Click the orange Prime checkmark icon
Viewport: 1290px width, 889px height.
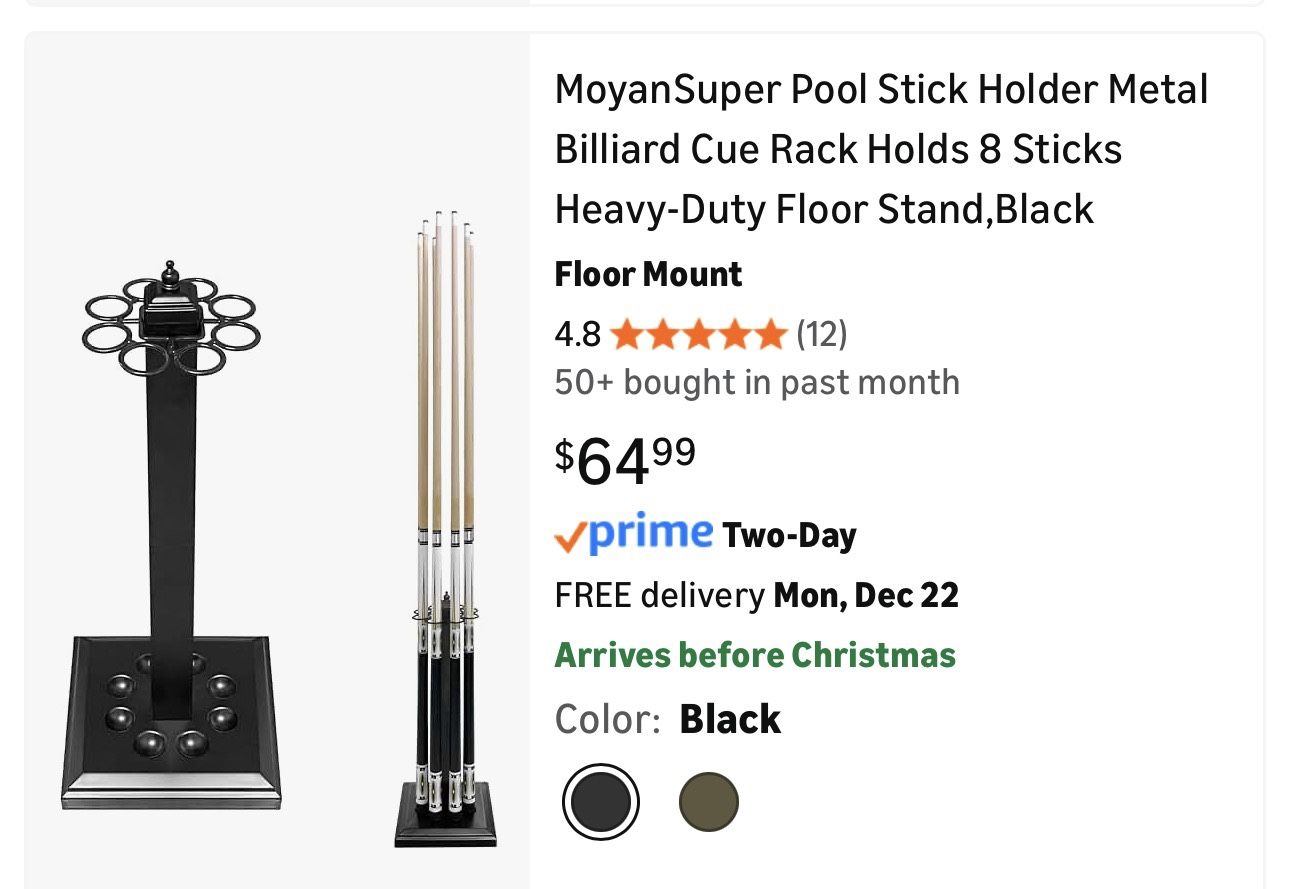(x=568, y=539)
